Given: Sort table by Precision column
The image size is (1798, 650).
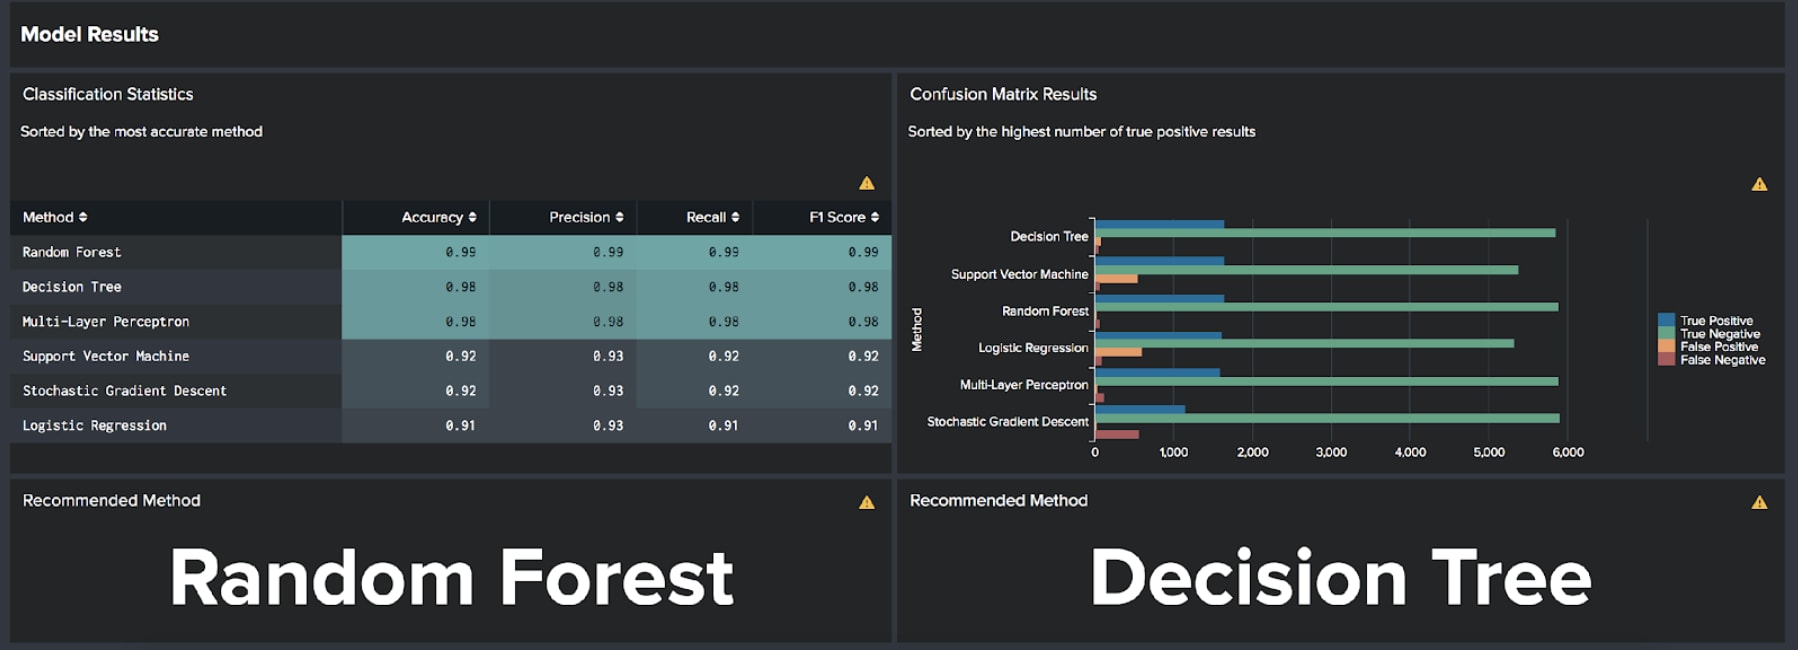Looking at the screenshot, I should 586,217.
